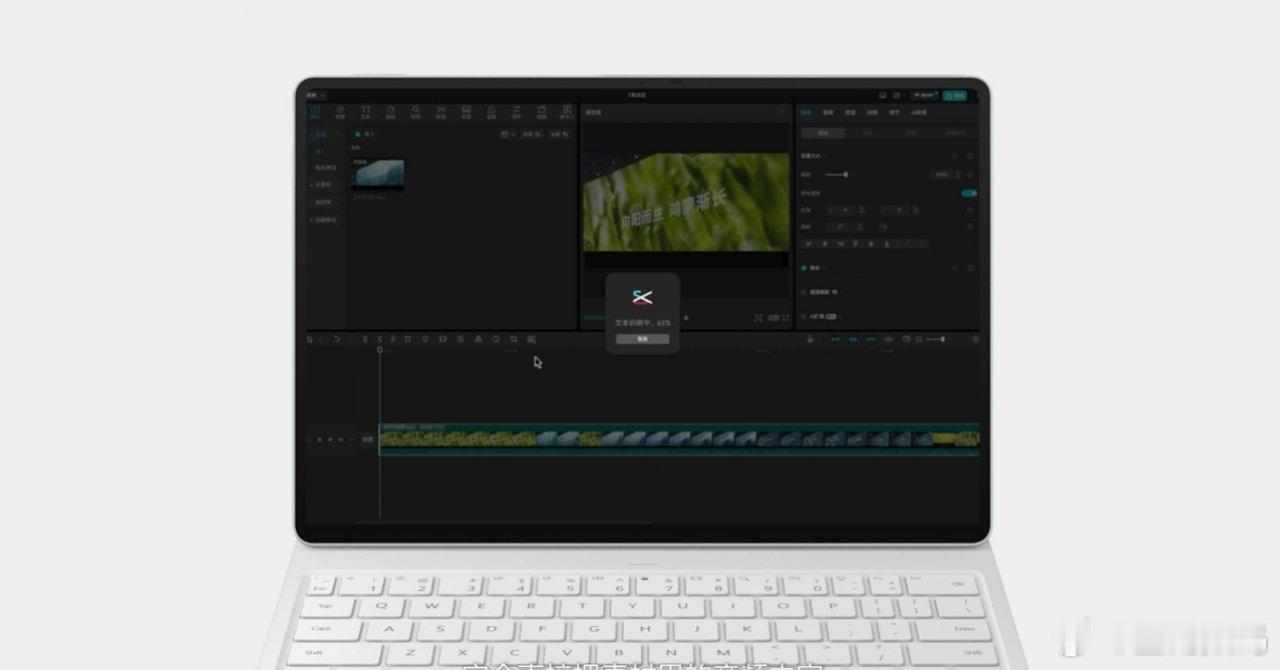Add a keyframe for 旋转 rotation

[970, 227]
